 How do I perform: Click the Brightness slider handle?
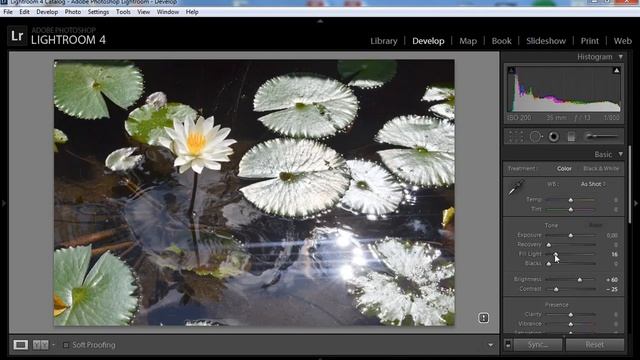click(x=580, y=280)
